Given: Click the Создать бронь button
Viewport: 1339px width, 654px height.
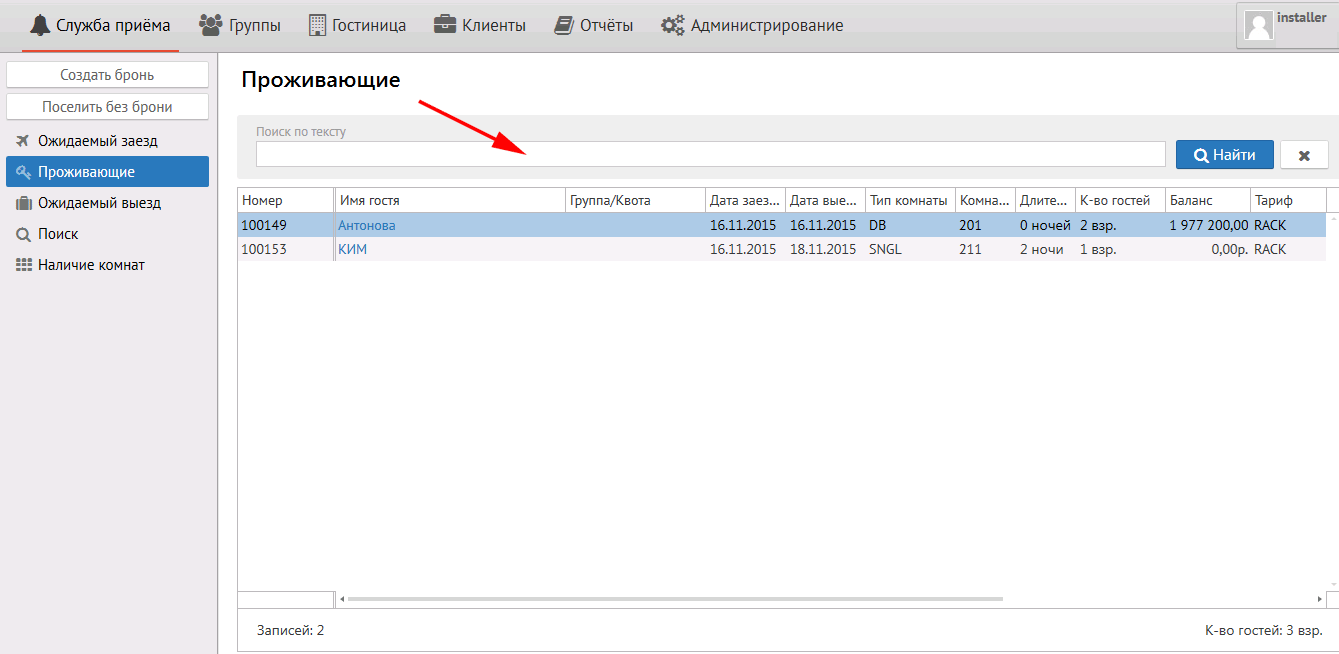Looking at the screenshot, I should pos(107,75).
